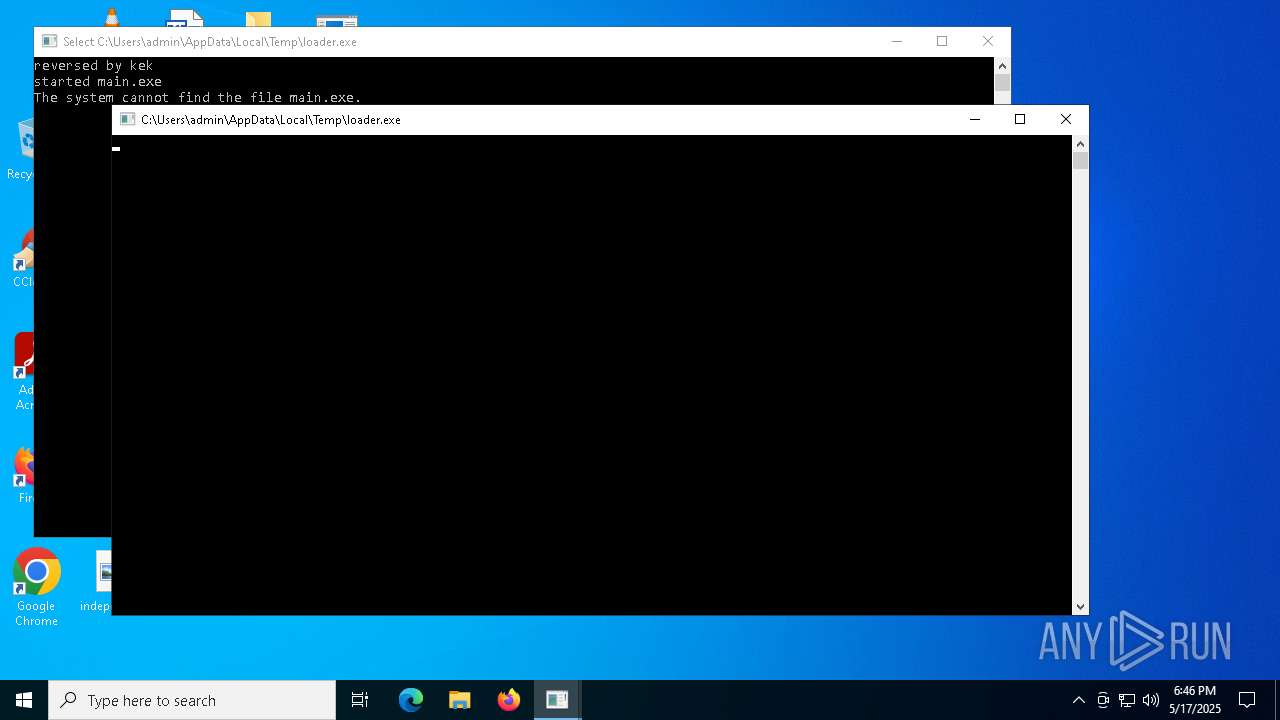This screenshot has height=720, width=1280.
Task: Click the 'started main.exe' console line
Action: (x=97, y=82)
